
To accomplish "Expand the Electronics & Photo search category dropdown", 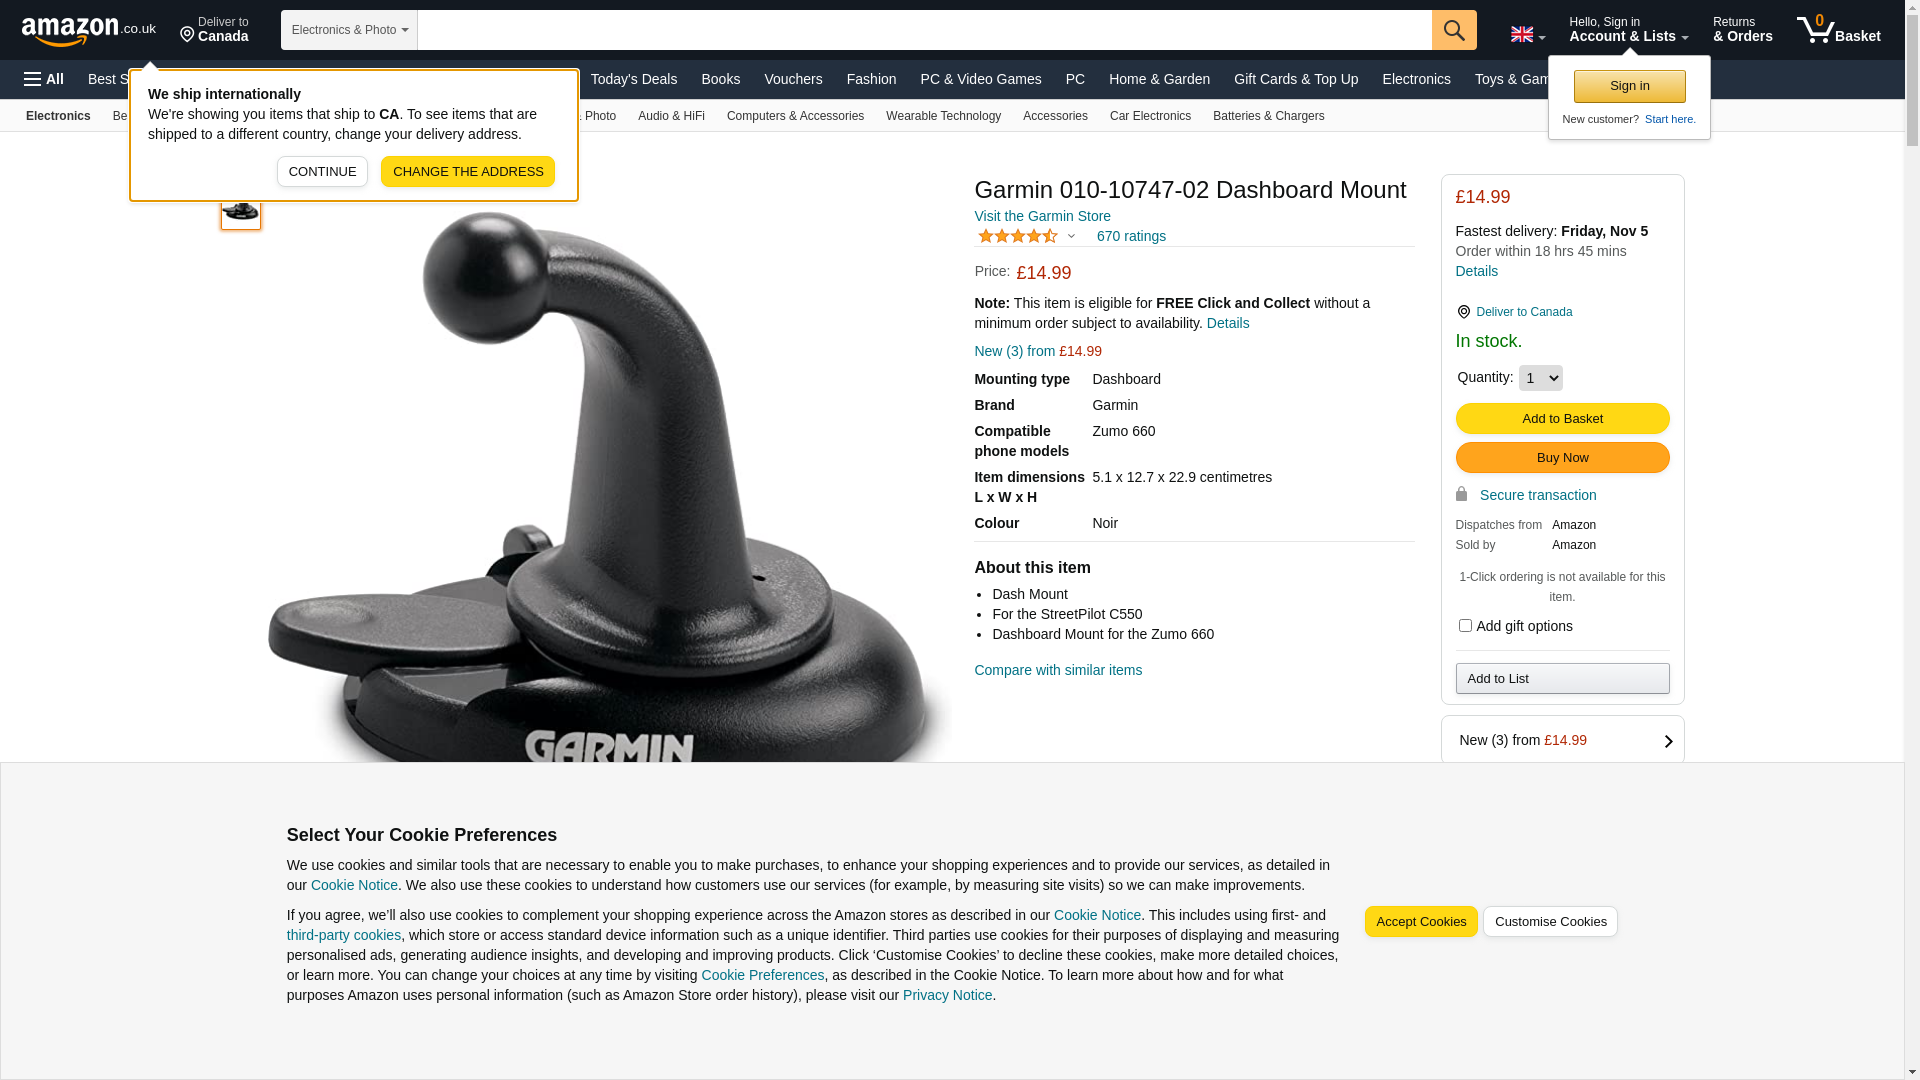I will tap(349, 30).
